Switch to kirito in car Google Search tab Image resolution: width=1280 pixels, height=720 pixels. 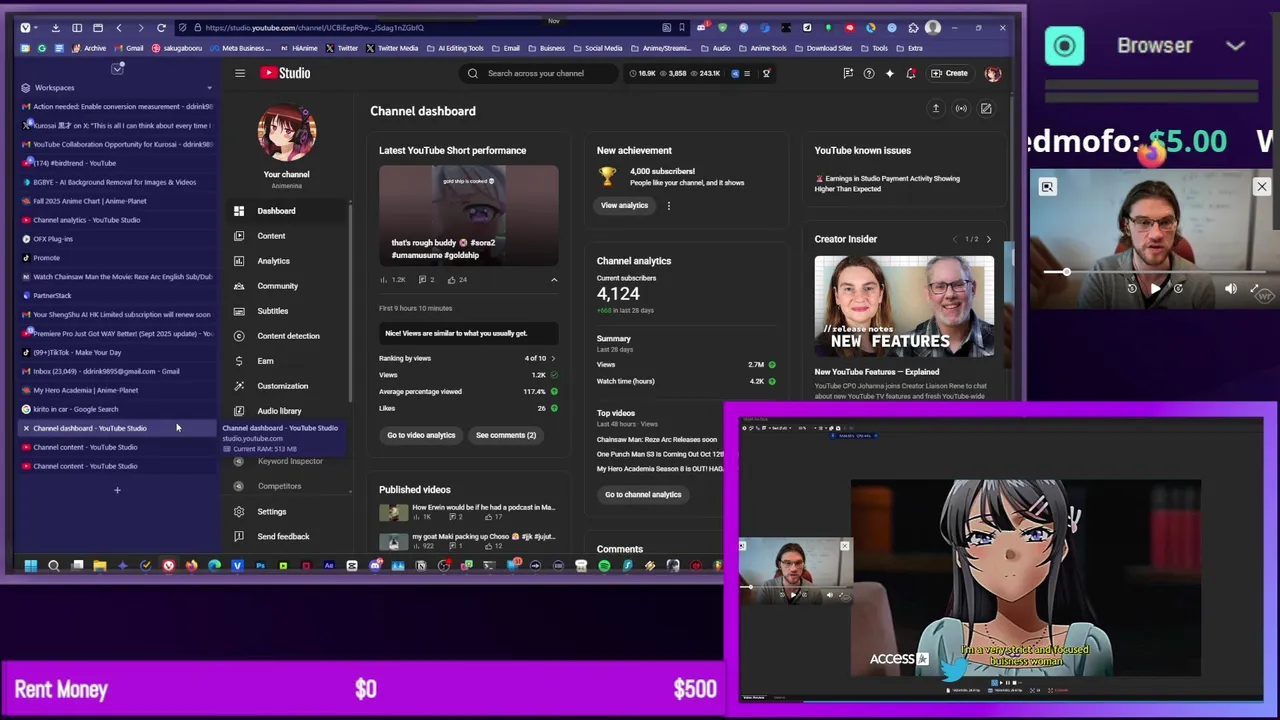117,409
